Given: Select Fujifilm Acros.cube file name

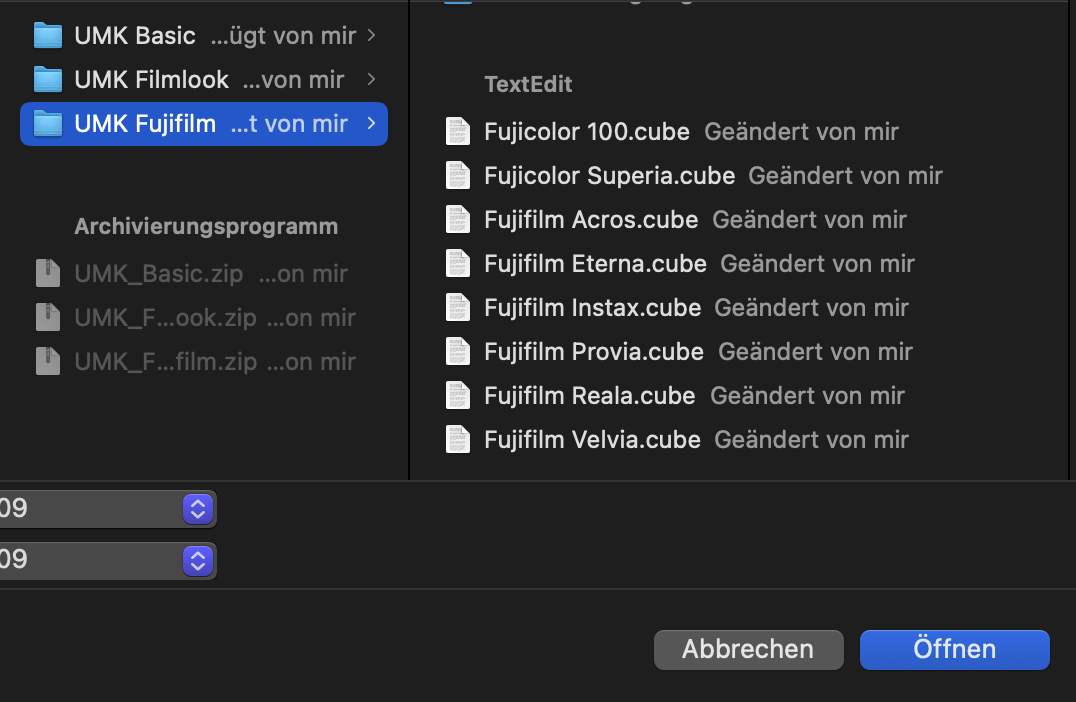Looking at the screenshot, I should pyautogui.click(x=591, y=220).
